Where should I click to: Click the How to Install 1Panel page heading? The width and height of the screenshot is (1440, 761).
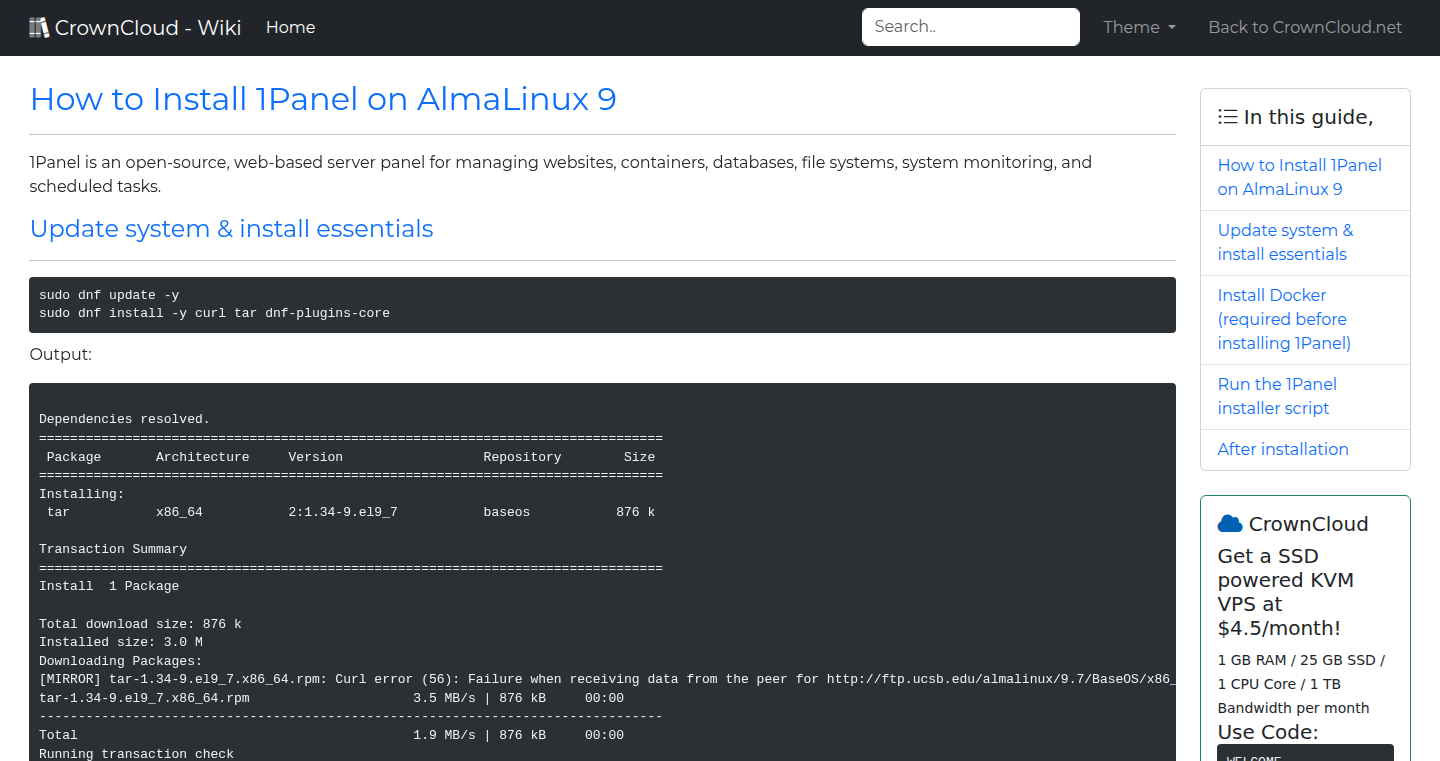coord(323,99)
